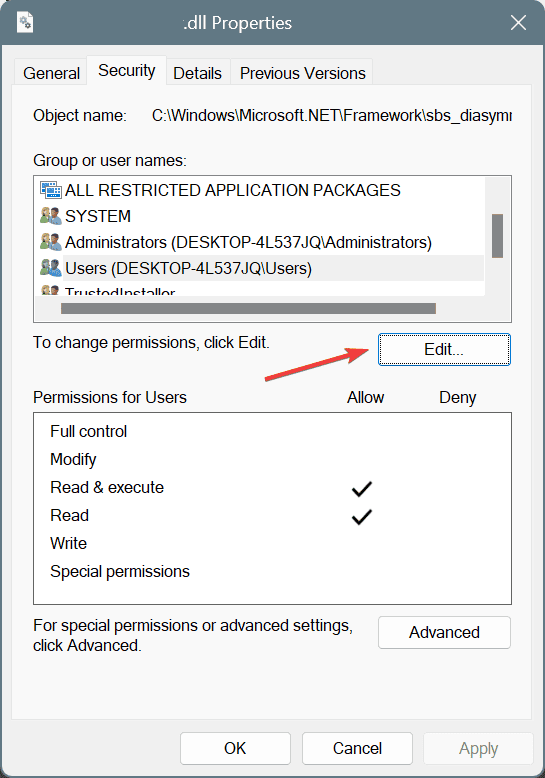
Task: Click the Edit... permissions button
Action: [444, 350]
